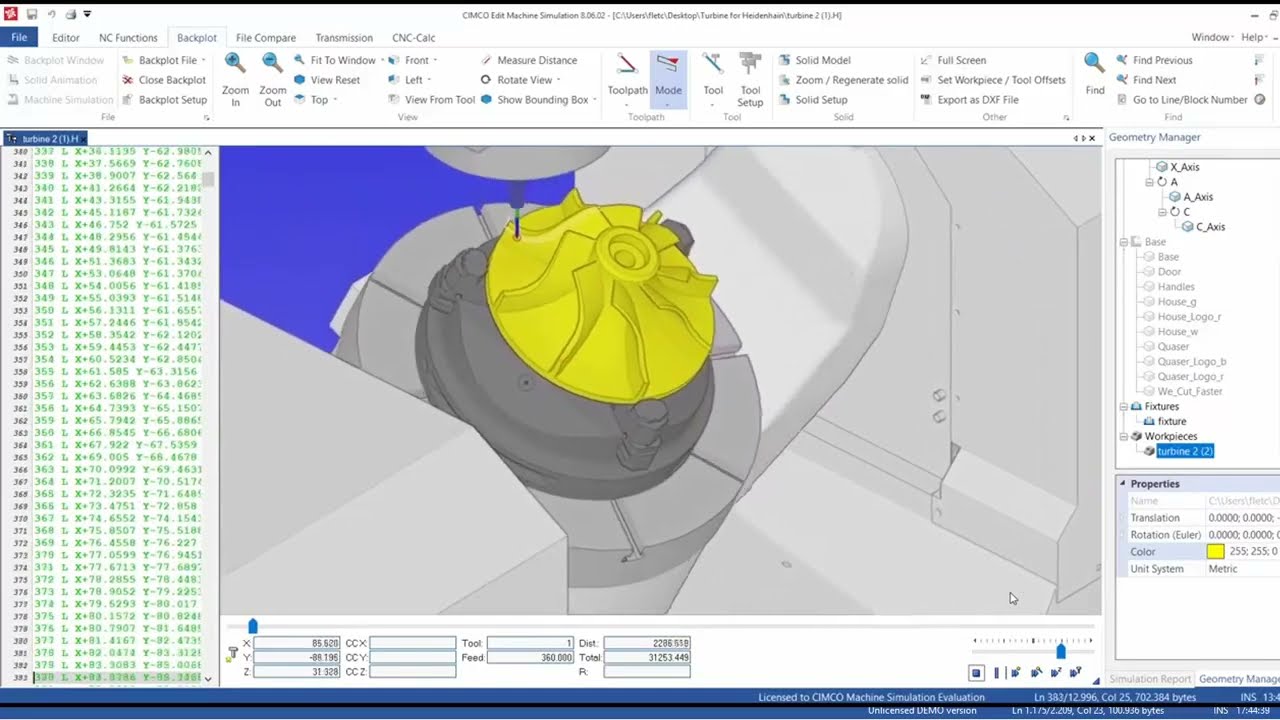Click Zoom / Regenerate solid
This screenshot has height=720, width=1280.
pyautogui.click(x=843, y=80)
